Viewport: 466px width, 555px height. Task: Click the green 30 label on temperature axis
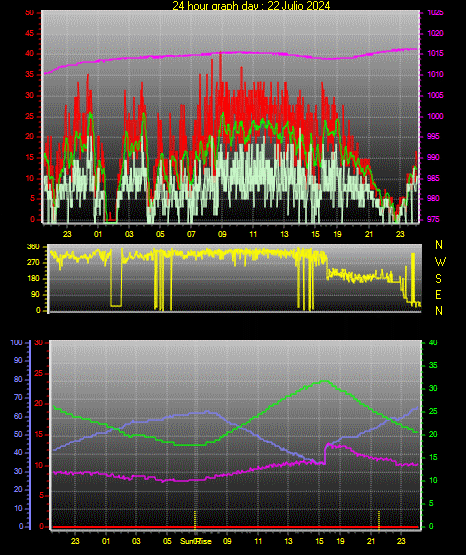433,388
